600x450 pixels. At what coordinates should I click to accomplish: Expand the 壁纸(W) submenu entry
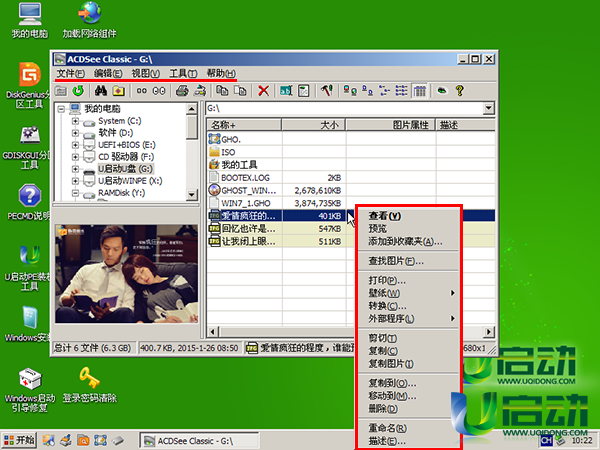pyautogui.click(x=409, y=293)
